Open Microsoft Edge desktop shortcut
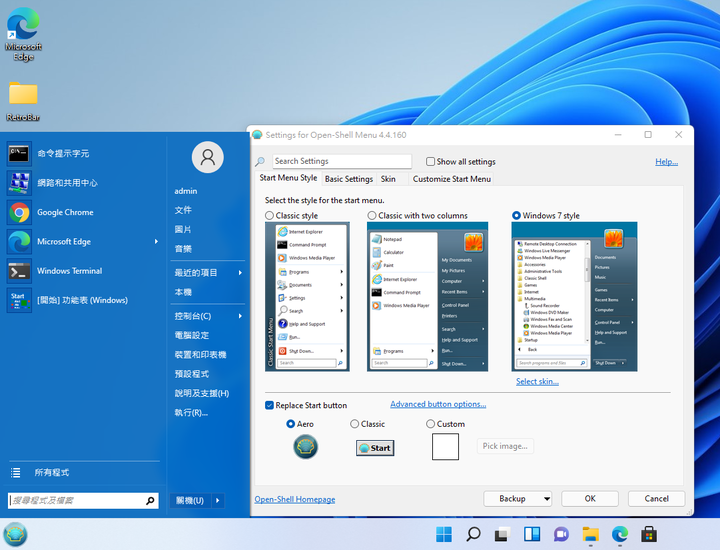Viewport: 720px width, 550px height. point(23,34)
